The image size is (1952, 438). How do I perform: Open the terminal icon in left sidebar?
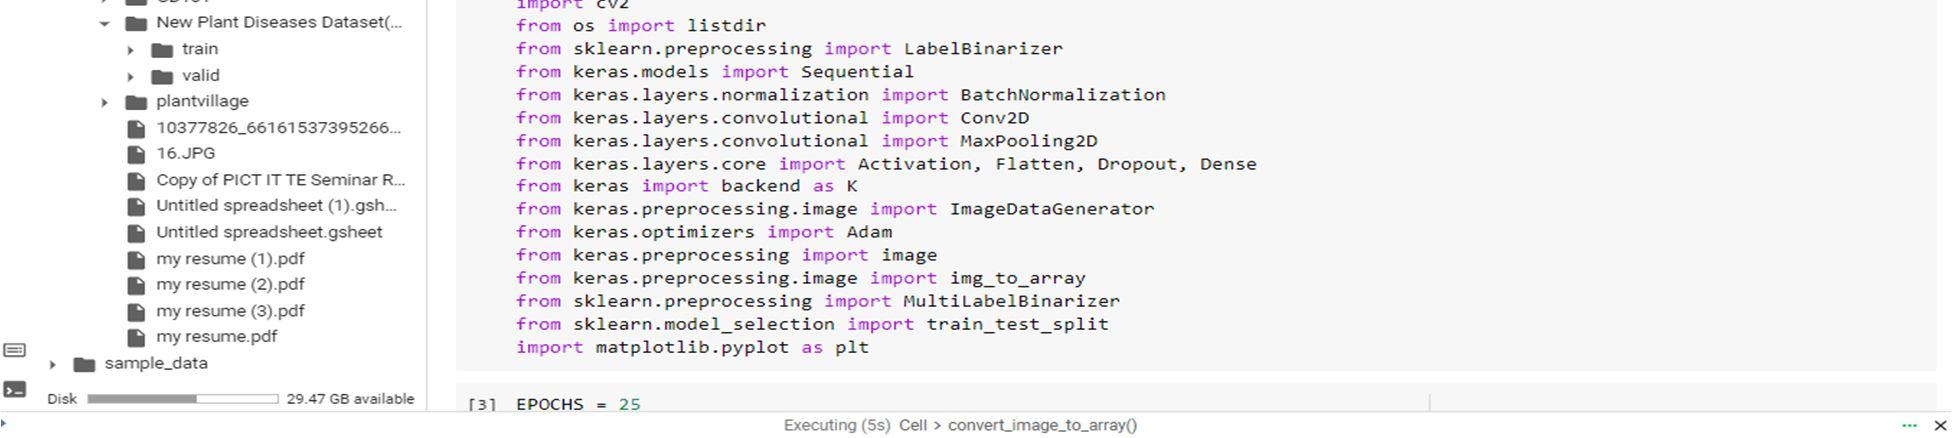[x=15, y=389]
